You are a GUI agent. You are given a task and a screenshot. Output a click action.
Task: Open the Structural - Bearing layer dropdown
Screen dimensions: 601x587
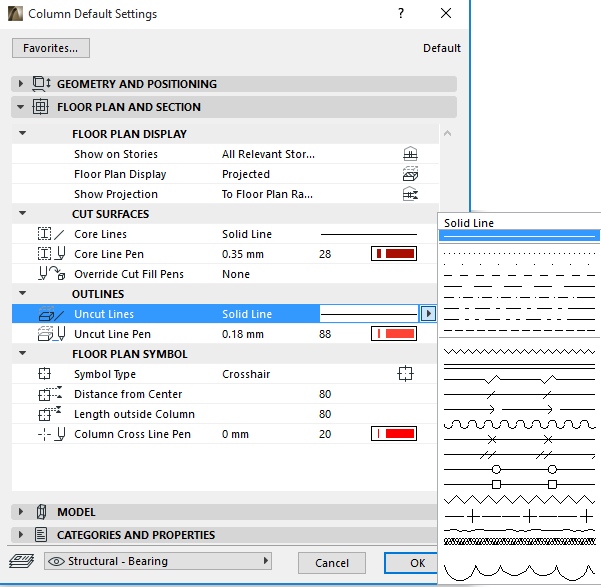tap(158, 561)
